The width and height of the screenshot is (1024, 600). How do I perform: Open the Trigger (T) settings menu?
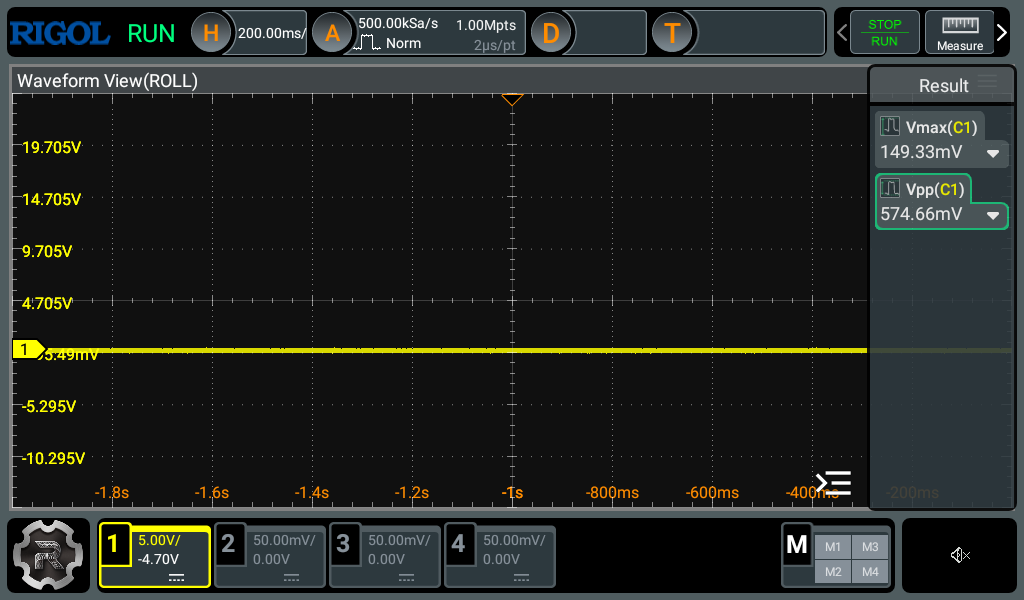pyautogui.click(x=672, y=32)
